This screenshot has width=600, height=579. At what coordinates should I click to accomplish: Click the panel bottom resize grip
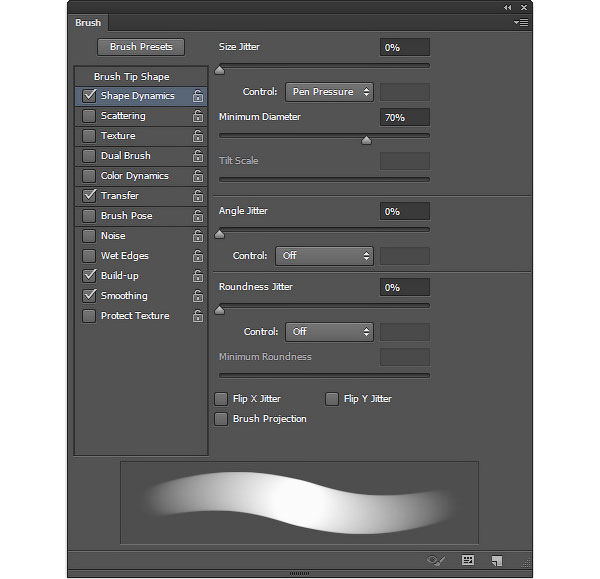pos(299,573)
